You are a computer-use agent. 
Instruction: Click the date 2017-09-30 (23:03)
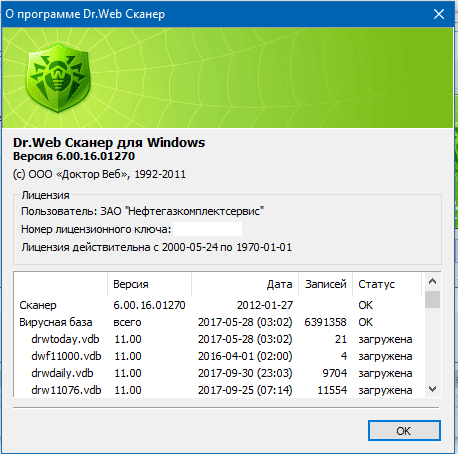click(245, 373)
